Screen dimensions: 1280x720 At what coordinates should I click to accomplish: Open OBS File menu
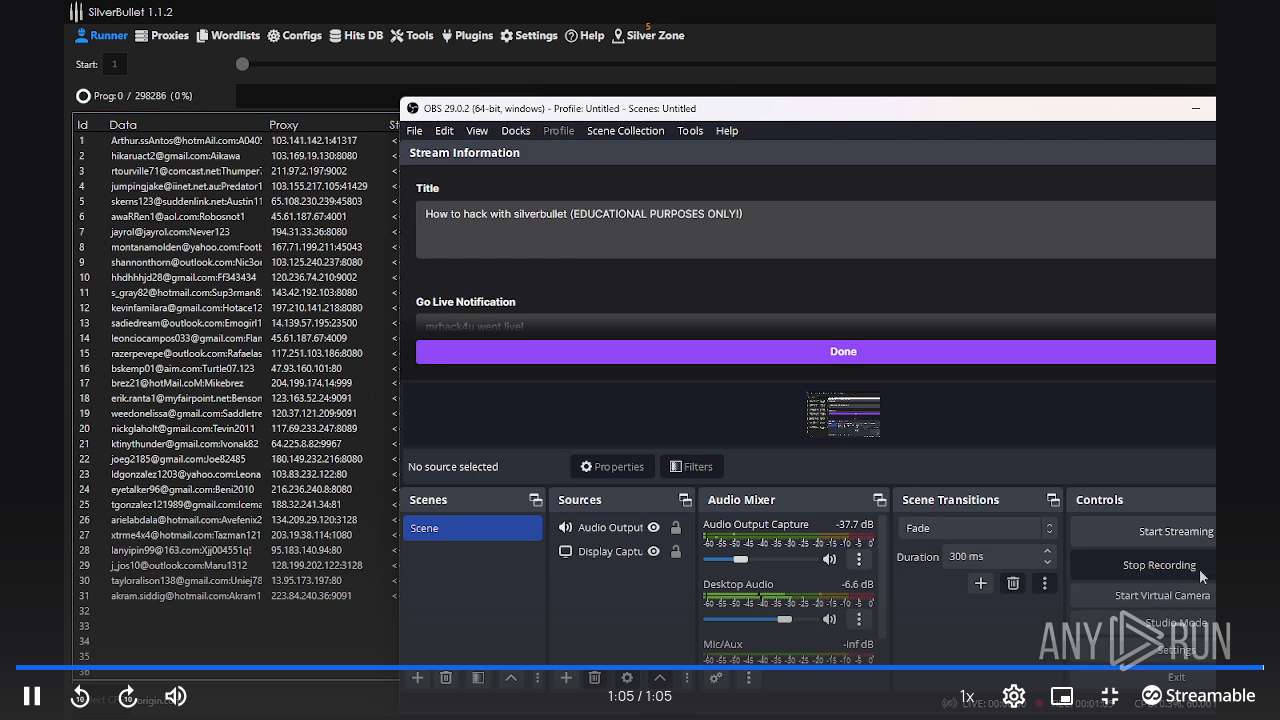coord(414,130)
